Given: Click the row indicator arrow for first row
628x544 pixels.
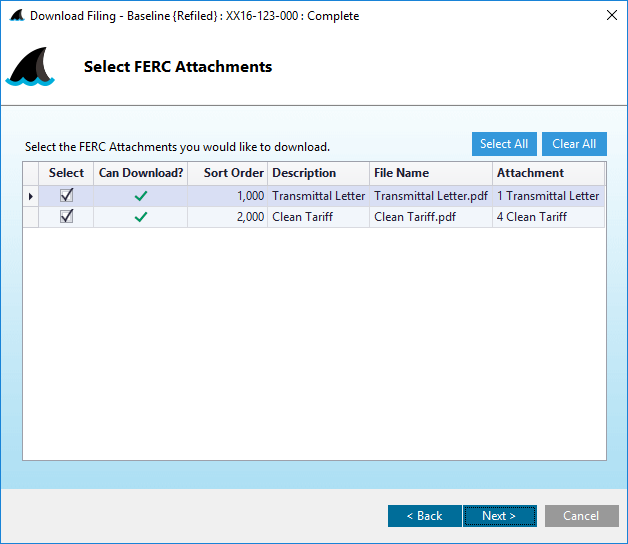Looking at the screenshot, I should point(31,196).
